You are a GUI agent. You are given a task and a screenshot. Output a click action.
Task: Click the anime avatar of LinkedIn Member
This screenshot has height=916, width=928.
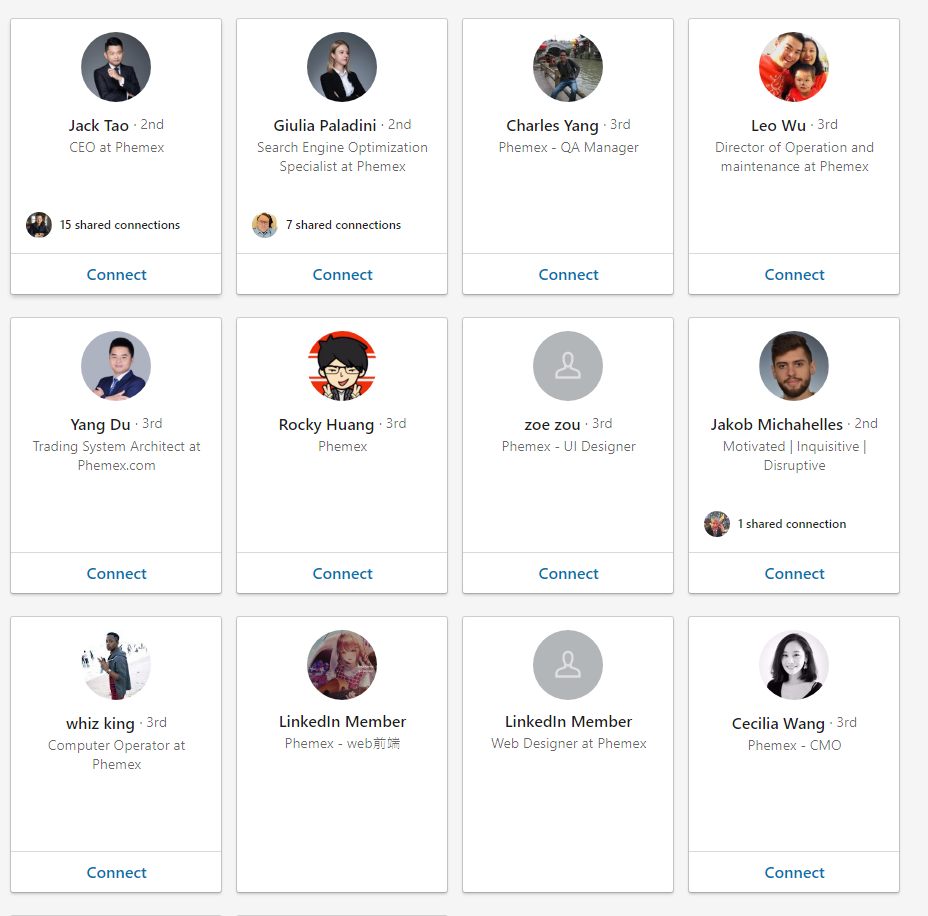click(342, 665)
